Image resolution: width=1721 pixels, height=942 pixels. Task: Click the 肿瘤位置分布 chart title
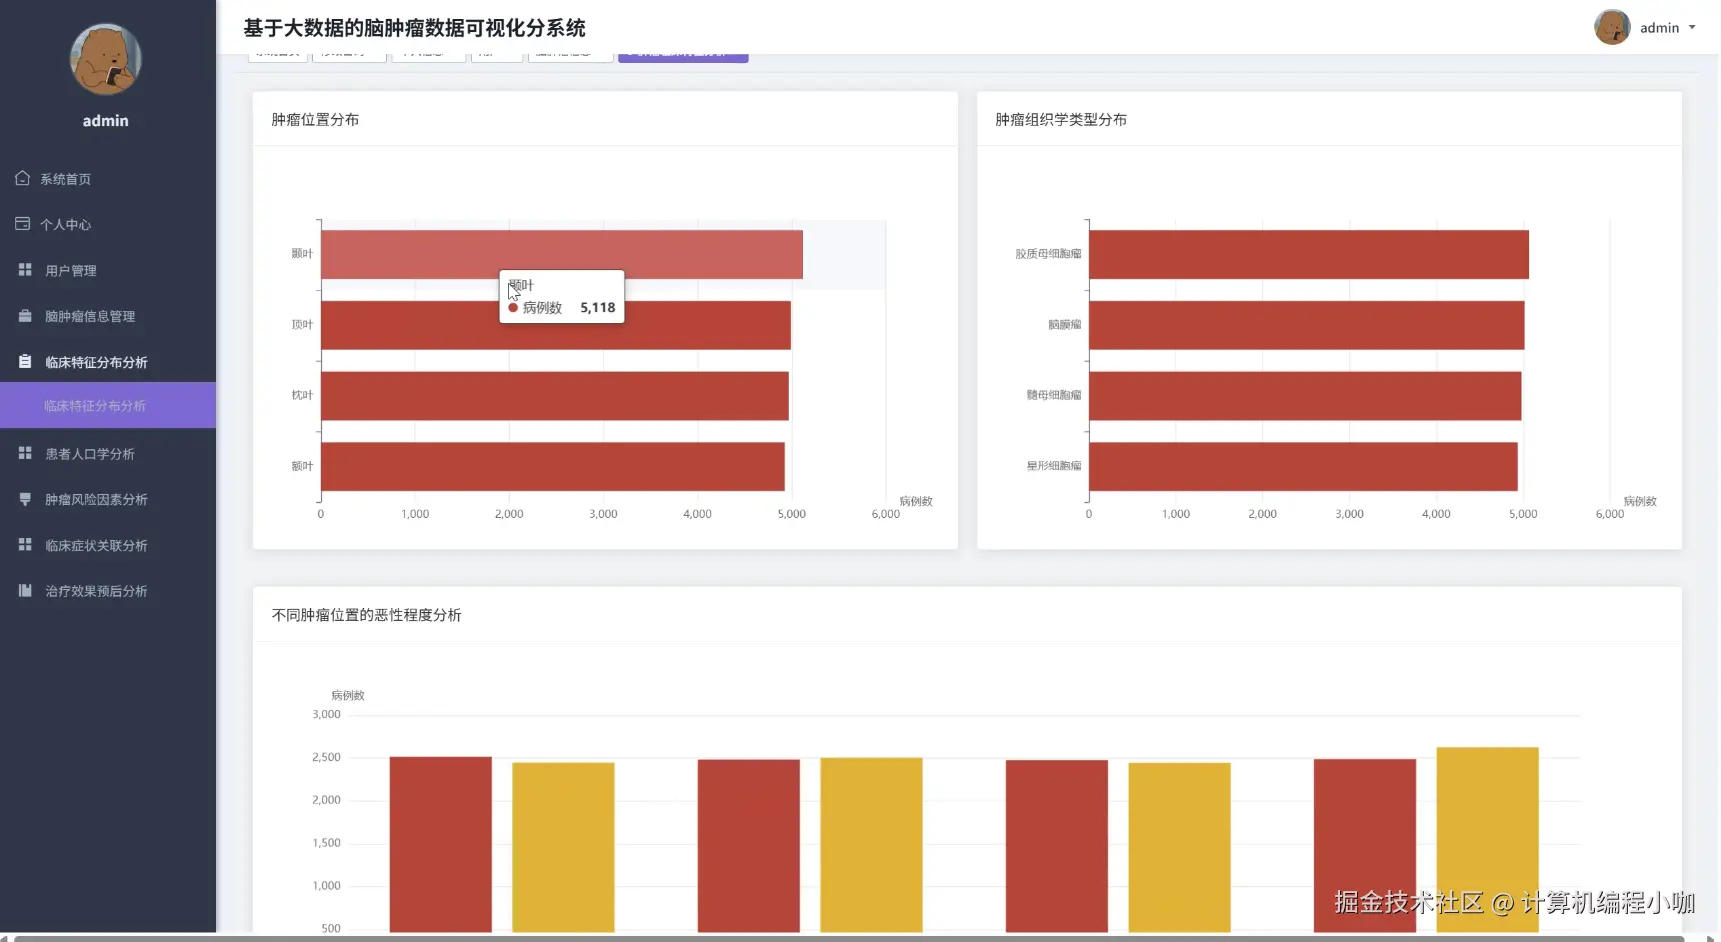pos(315,119)
